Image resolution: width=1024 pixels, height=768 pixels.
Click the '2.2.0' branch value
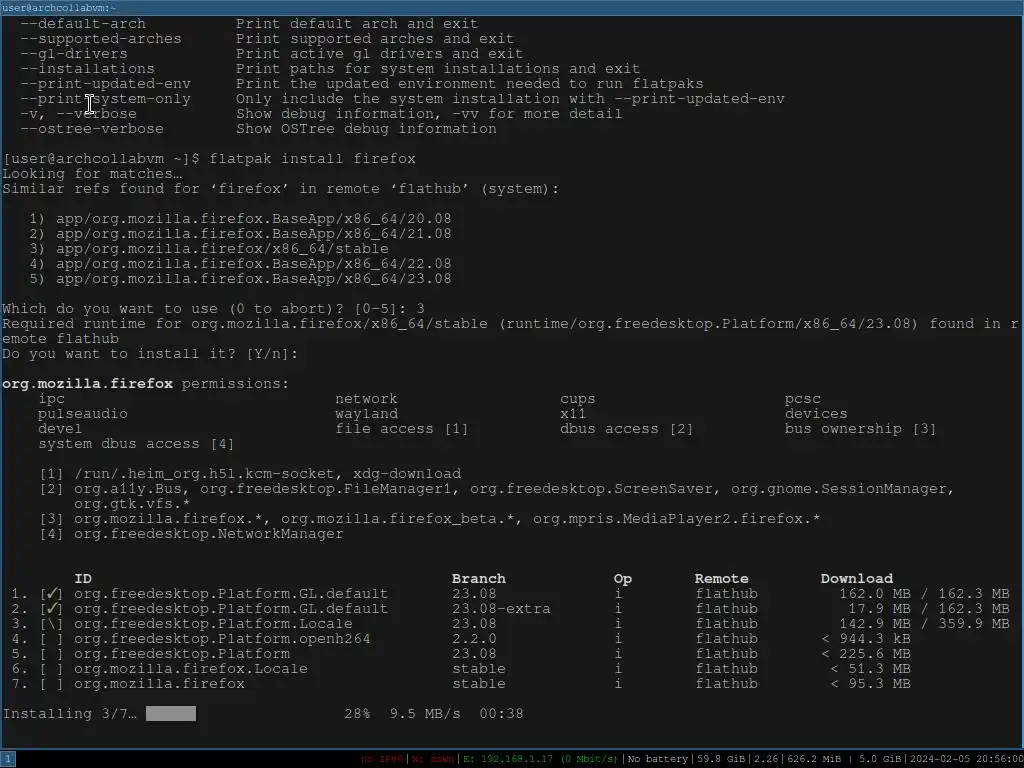(474, 639)
